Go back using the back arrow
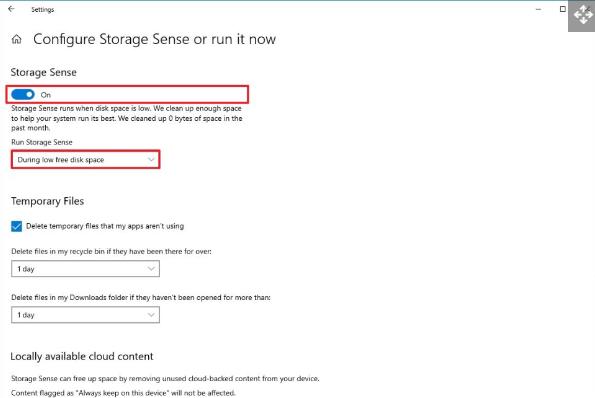Viewport: 595px width, 398px height. point(11,9)
